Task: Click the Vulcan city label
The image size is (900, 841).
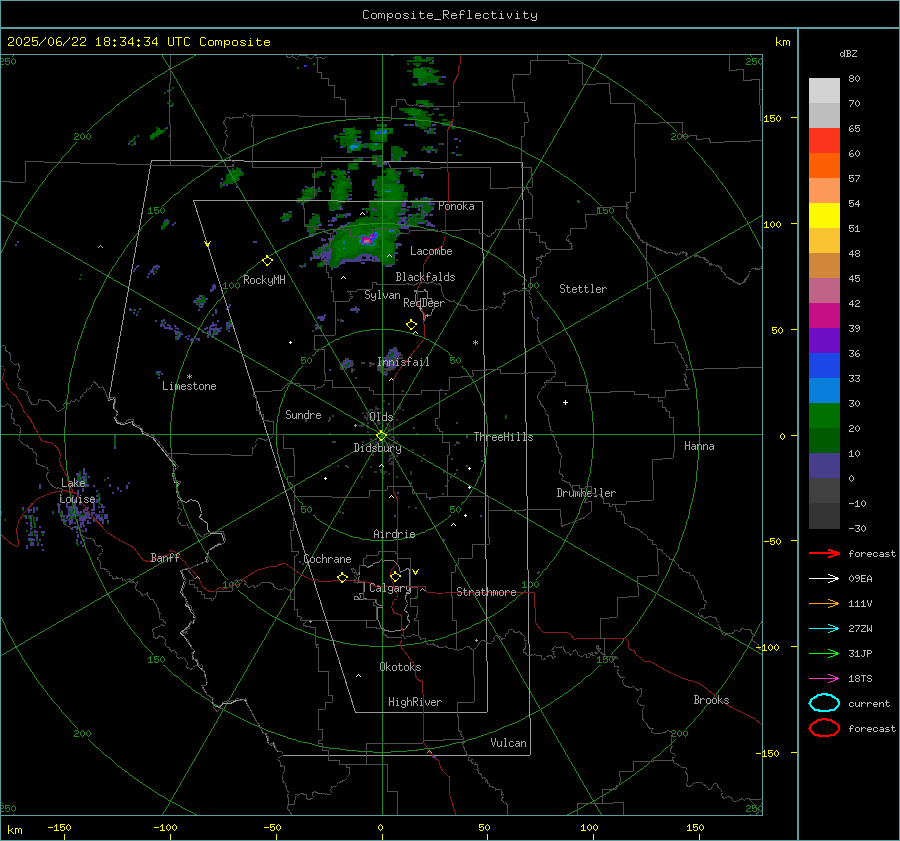Action: 508,743
